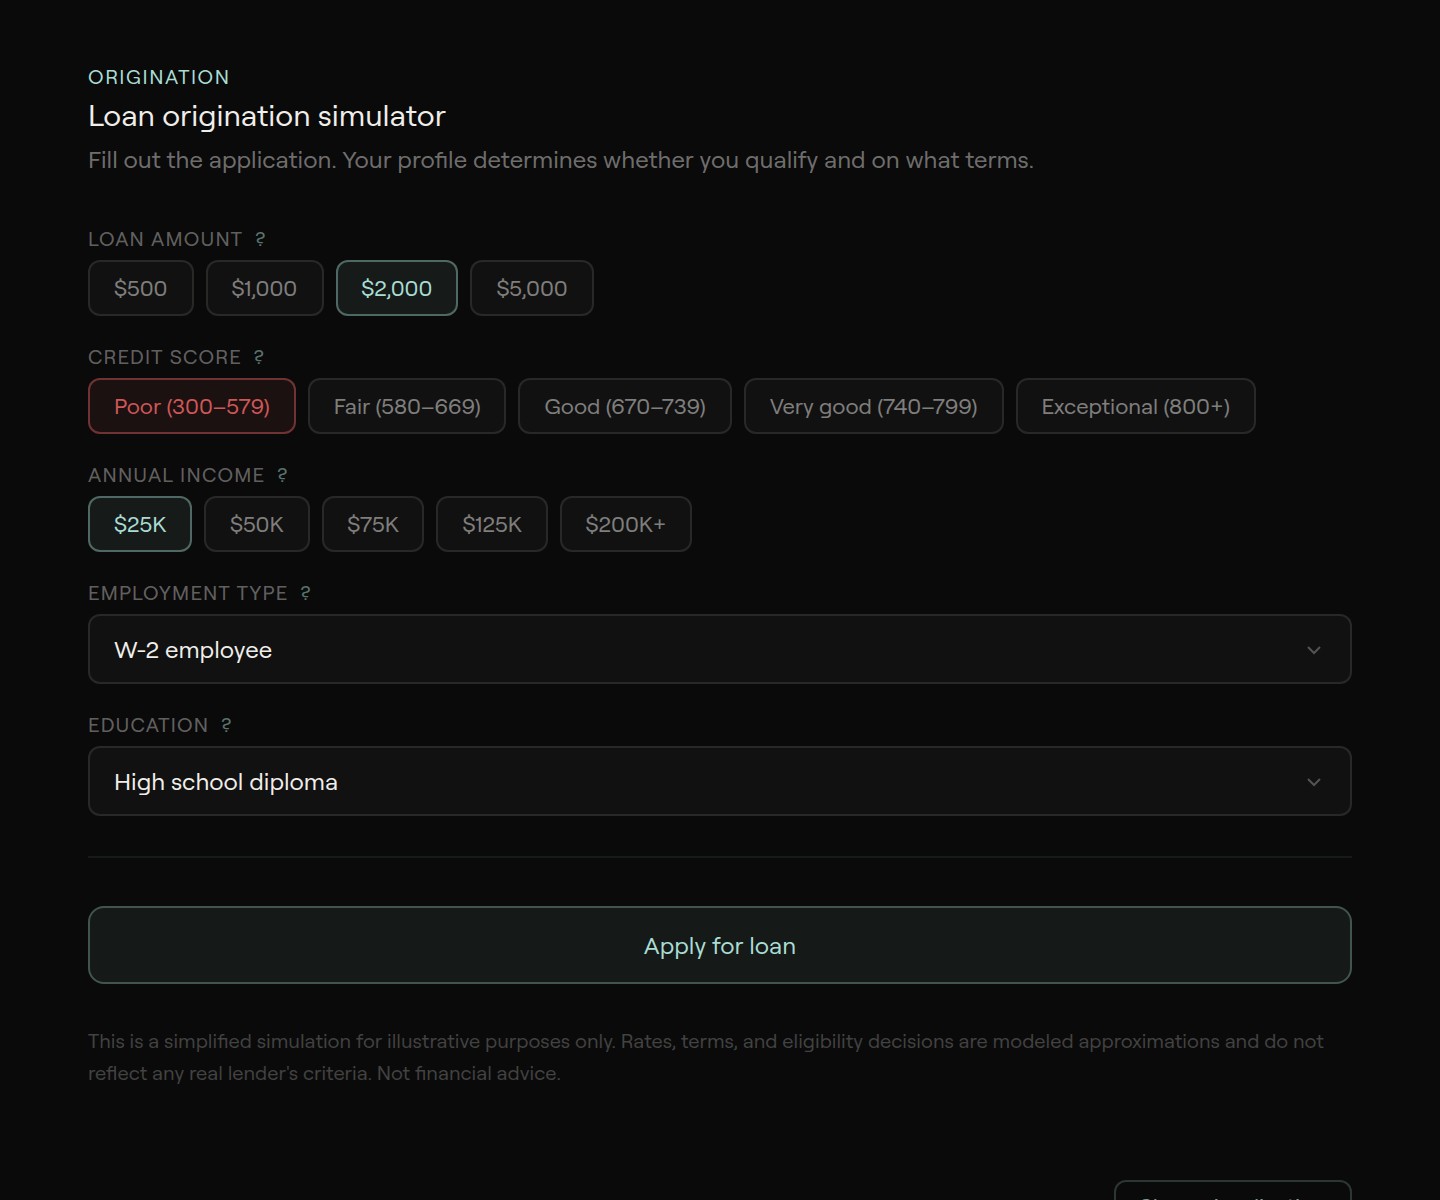Open the Employment Type help tooltip
This screenshot has height=1200, width=1440.
click(305, 593)
